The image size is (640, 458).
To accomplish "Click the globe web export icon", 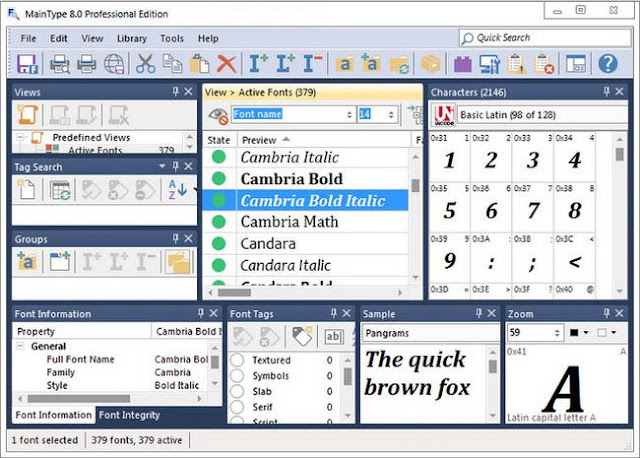I will pos(114,64).
